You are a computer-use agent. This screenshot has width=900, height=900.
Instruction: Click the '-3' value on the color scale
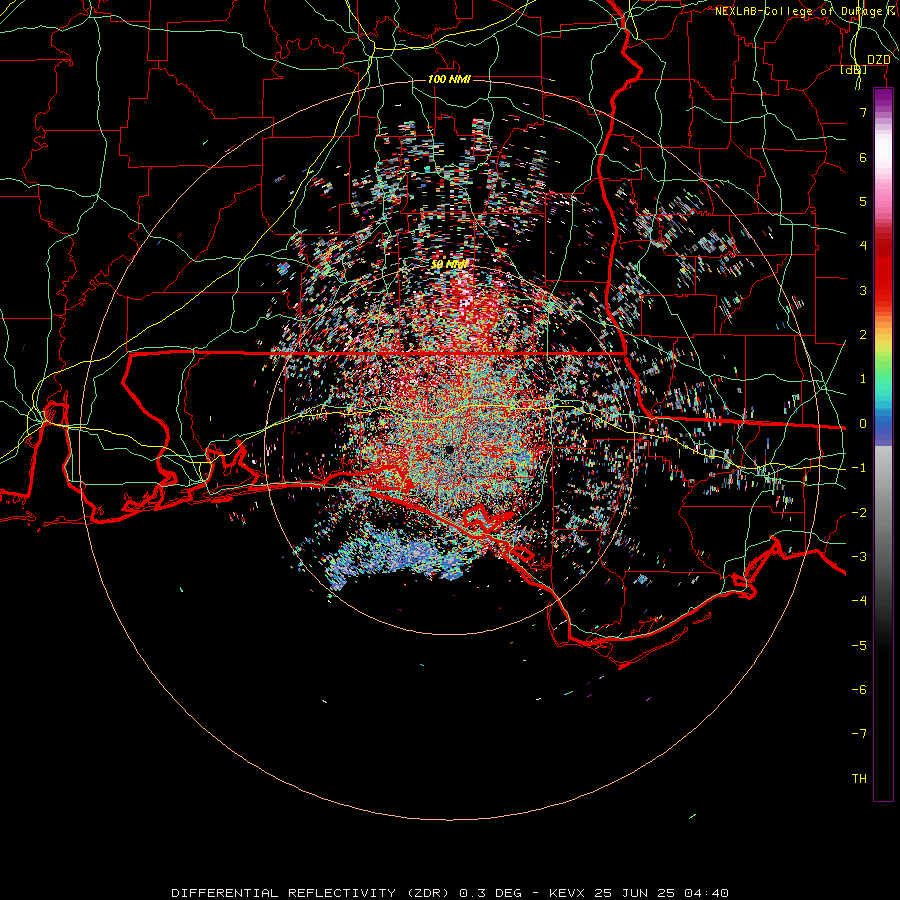point(859,557)
